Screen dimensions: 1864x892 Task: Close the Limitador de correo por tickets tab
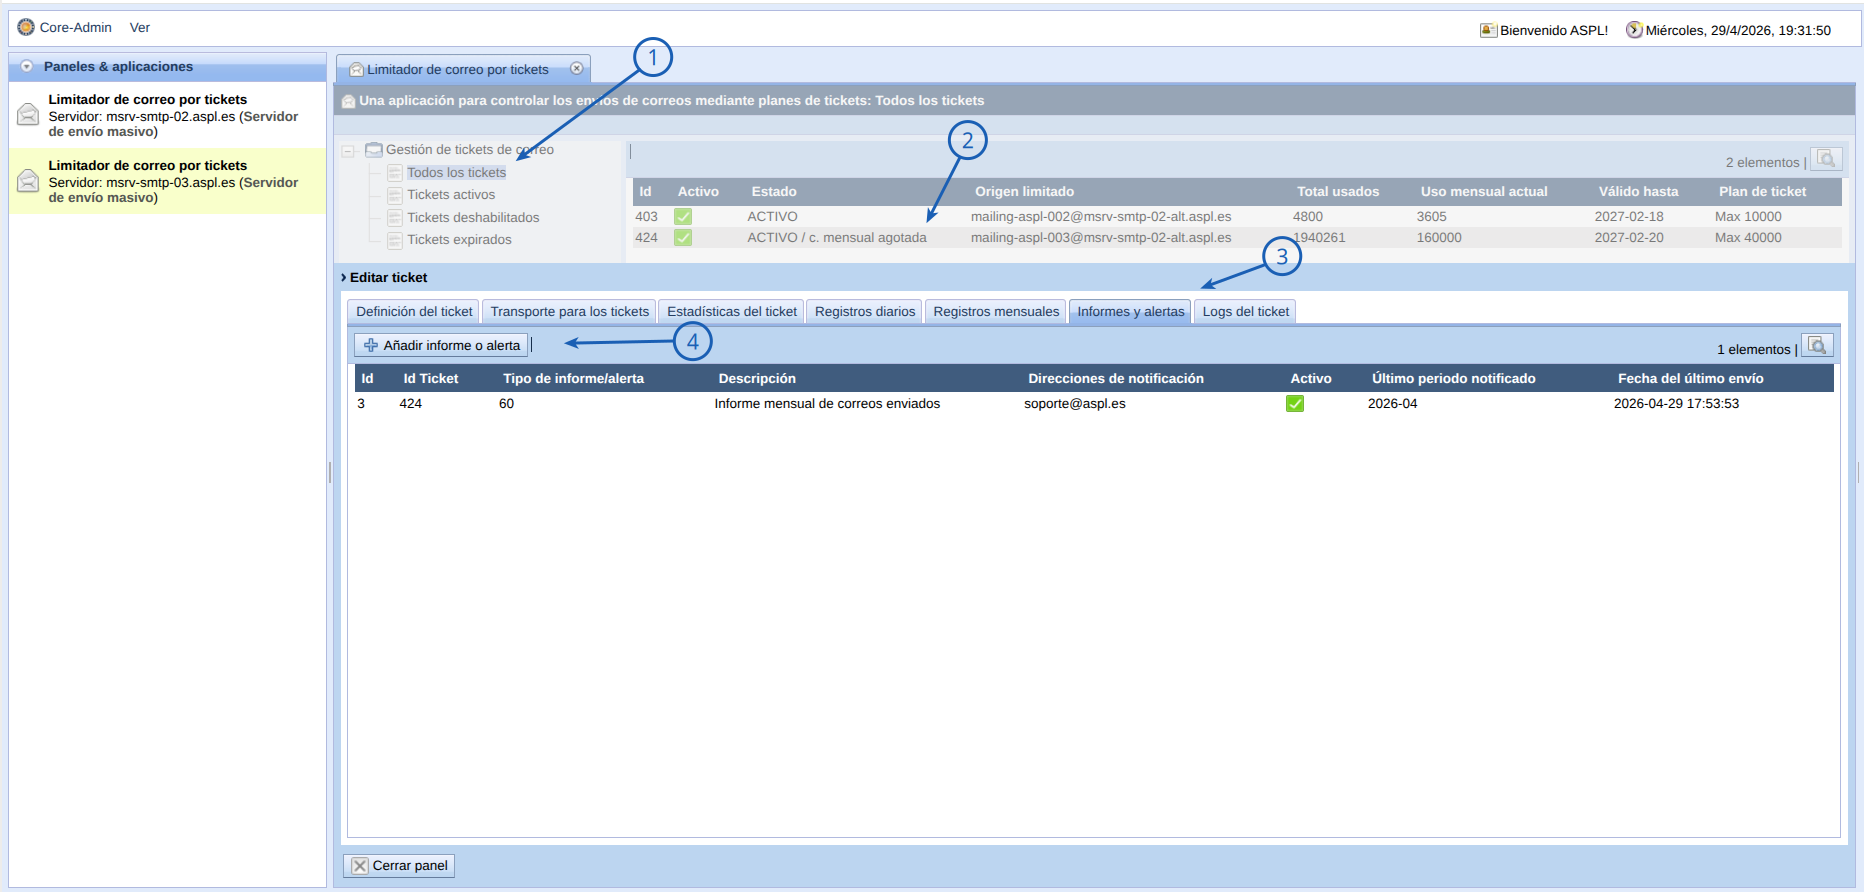(x=577, y=69)
